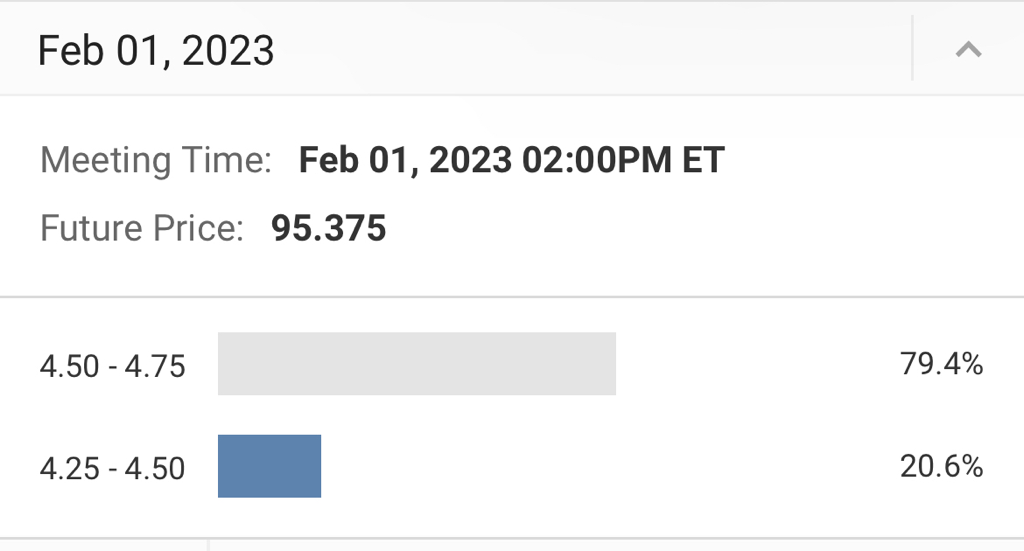1024x551 pixels.
Task: Click the blue 4.25 - 4.50 probability bar
Action: (x=269, y=466)
